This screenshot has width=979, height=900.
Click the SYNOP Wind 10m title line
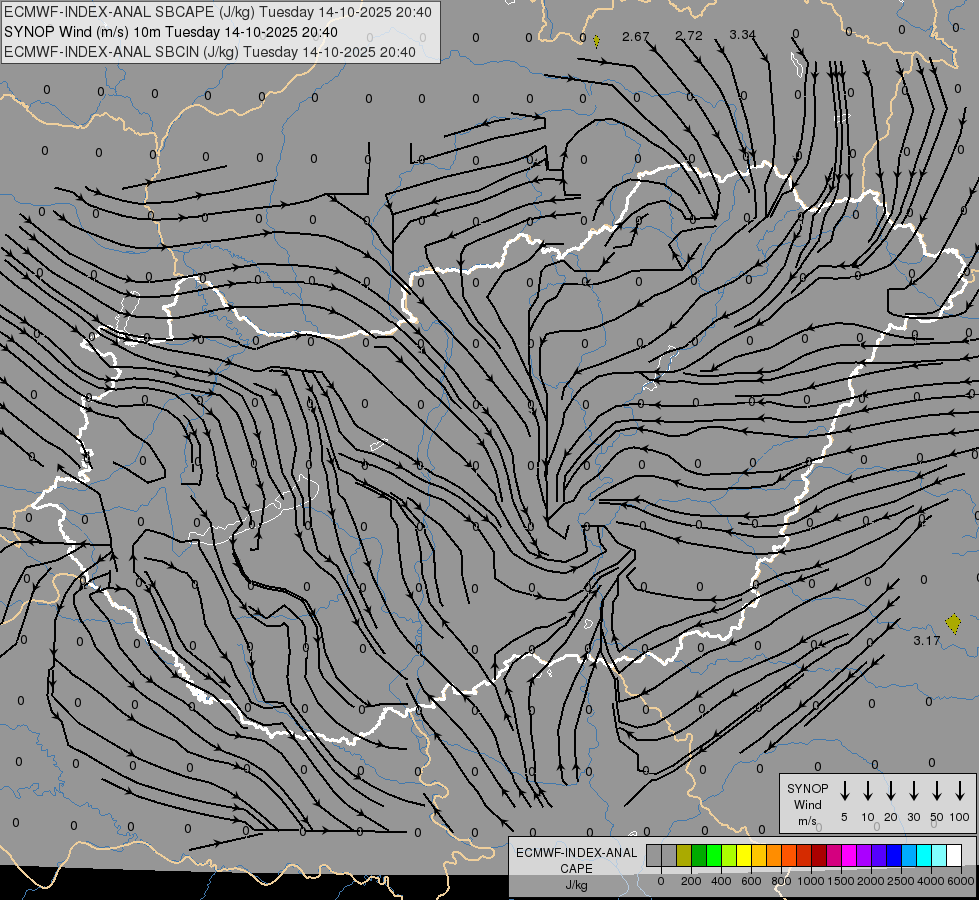coord(171,32)
